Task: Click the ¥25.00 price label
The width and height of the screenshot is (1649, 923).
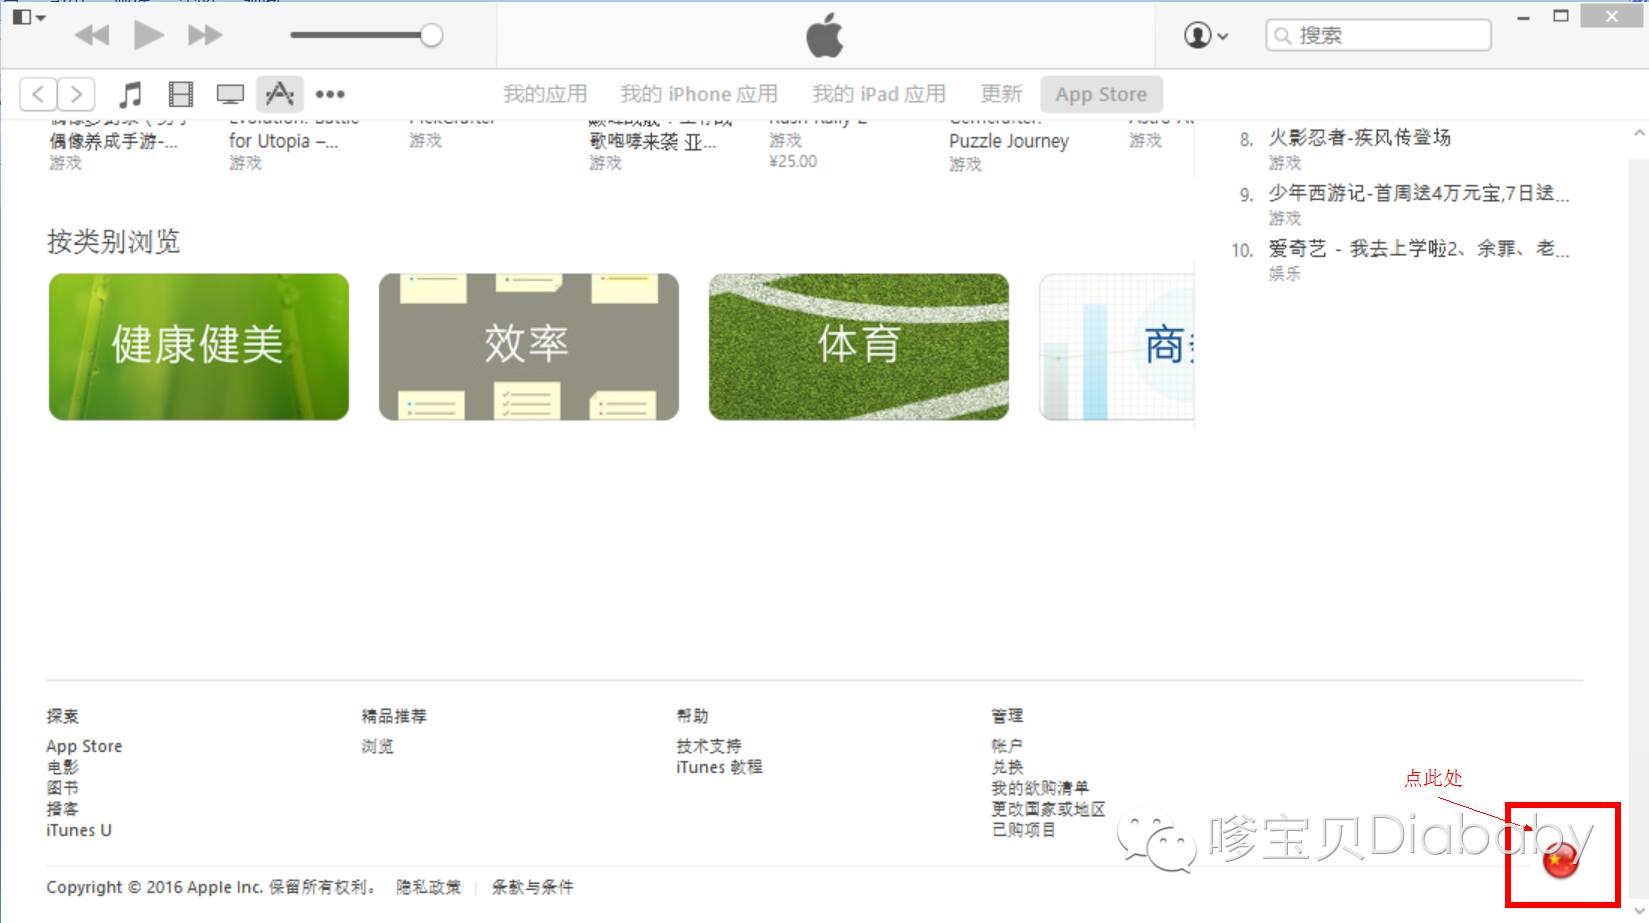Action: pyautogui.click(x=793, y=161)
